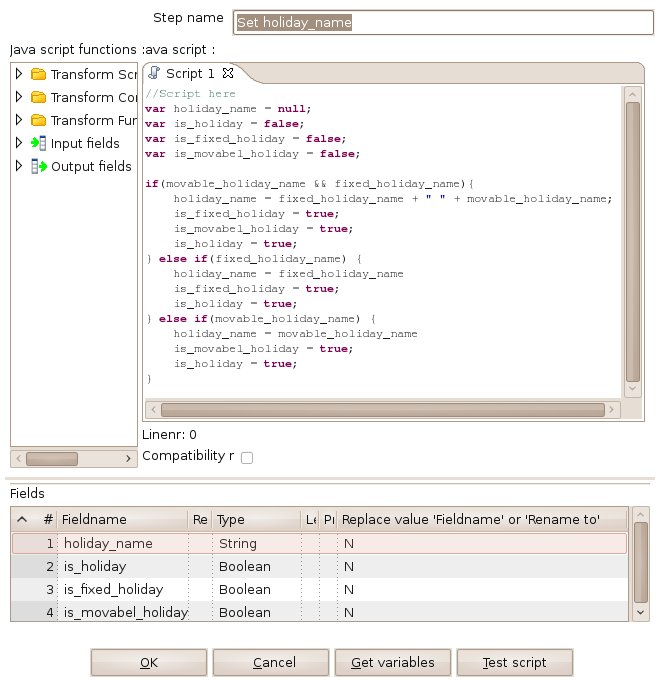
Task: Click the script editor vertical scrollbar thumb
Action: [633, 242]
